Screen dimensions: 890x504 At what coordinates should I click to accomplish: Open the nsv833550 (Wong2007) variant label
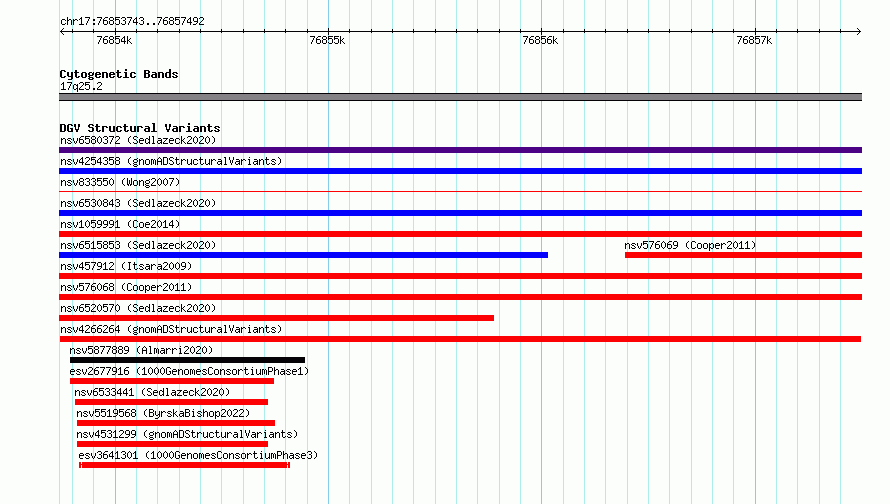[x=120, y=182]
